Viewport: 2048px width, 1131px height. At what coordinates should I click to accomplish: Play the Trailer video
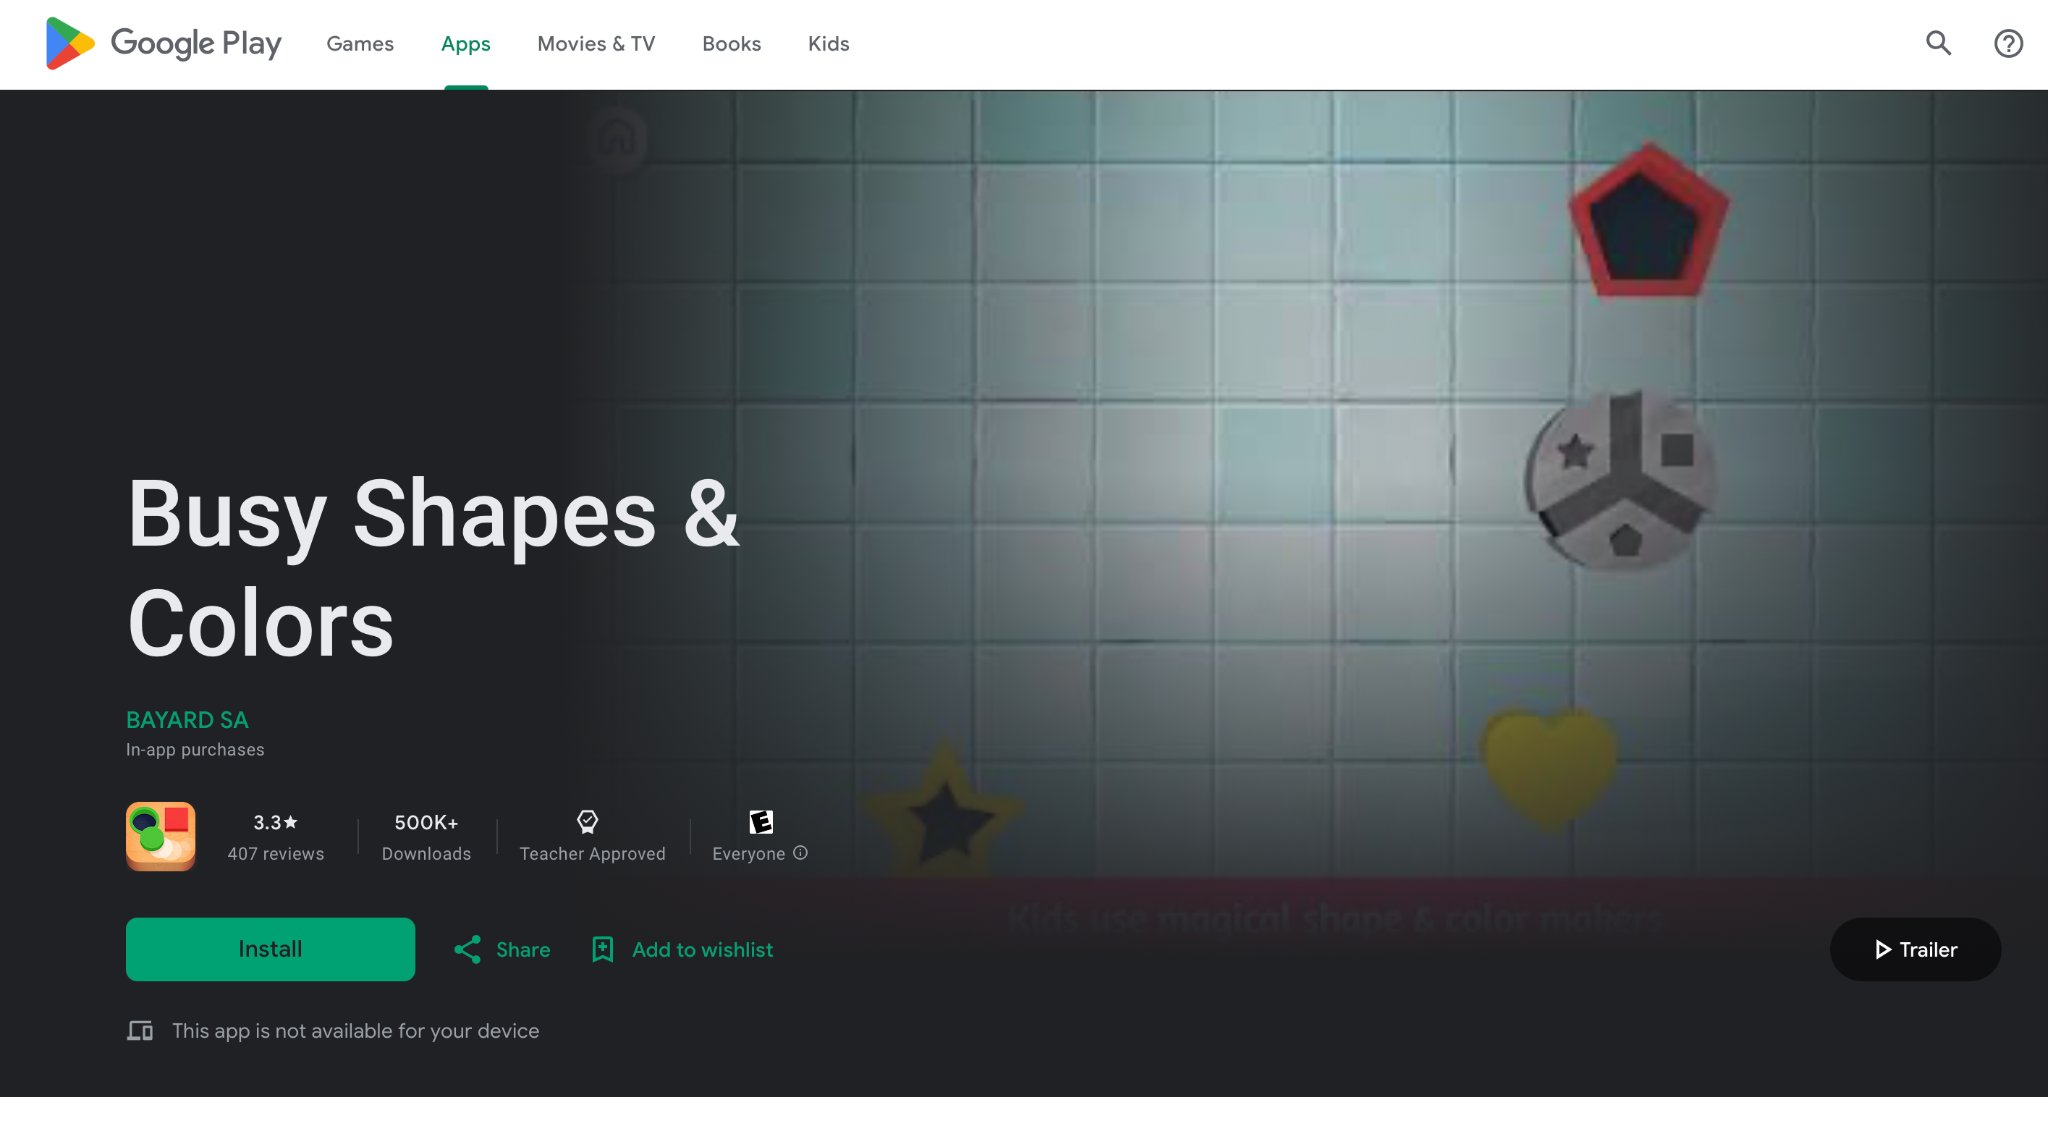click(1915, 949)
